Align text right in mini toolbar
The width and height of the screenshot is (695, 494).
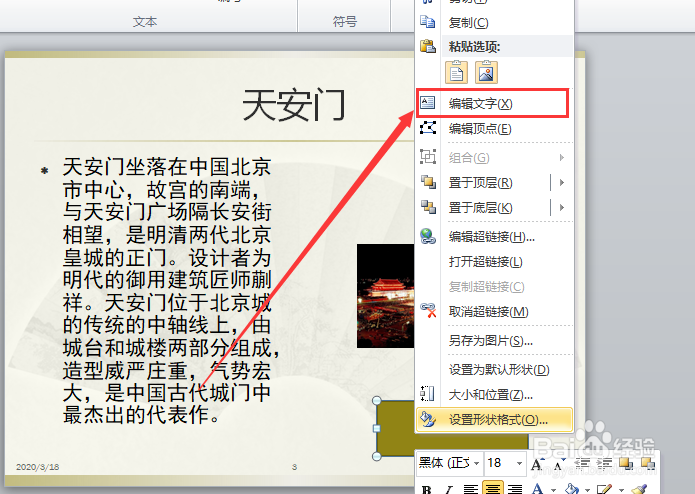515,489
